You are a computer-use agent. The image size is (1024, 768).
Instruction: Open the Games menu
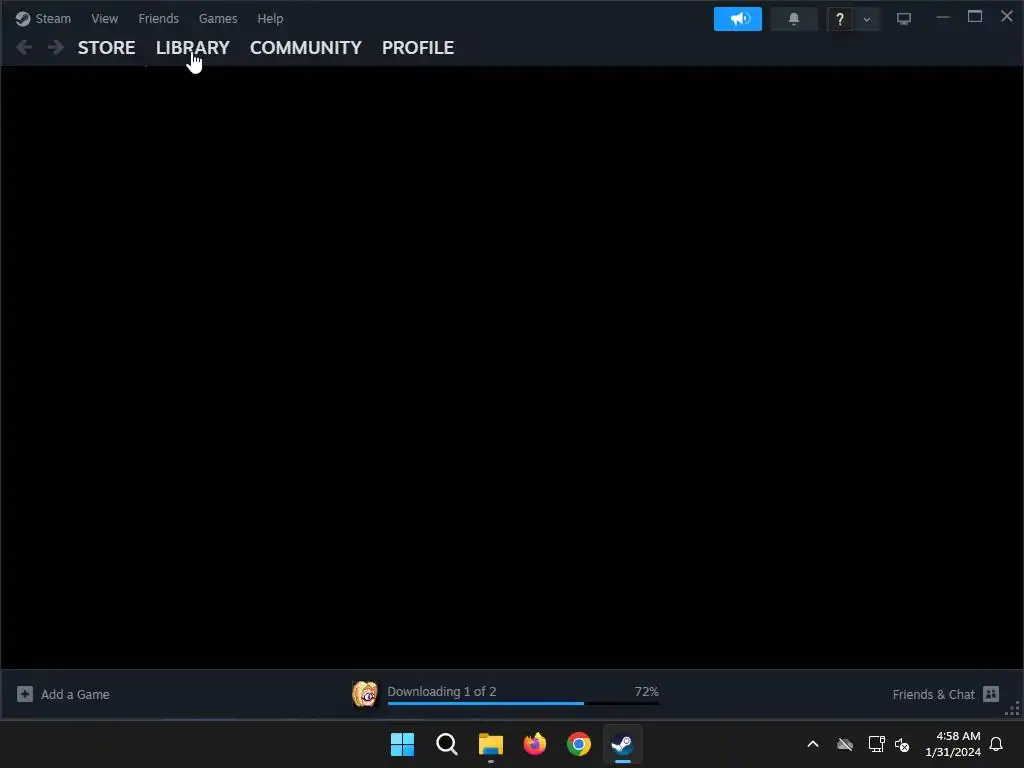point(218,18)
